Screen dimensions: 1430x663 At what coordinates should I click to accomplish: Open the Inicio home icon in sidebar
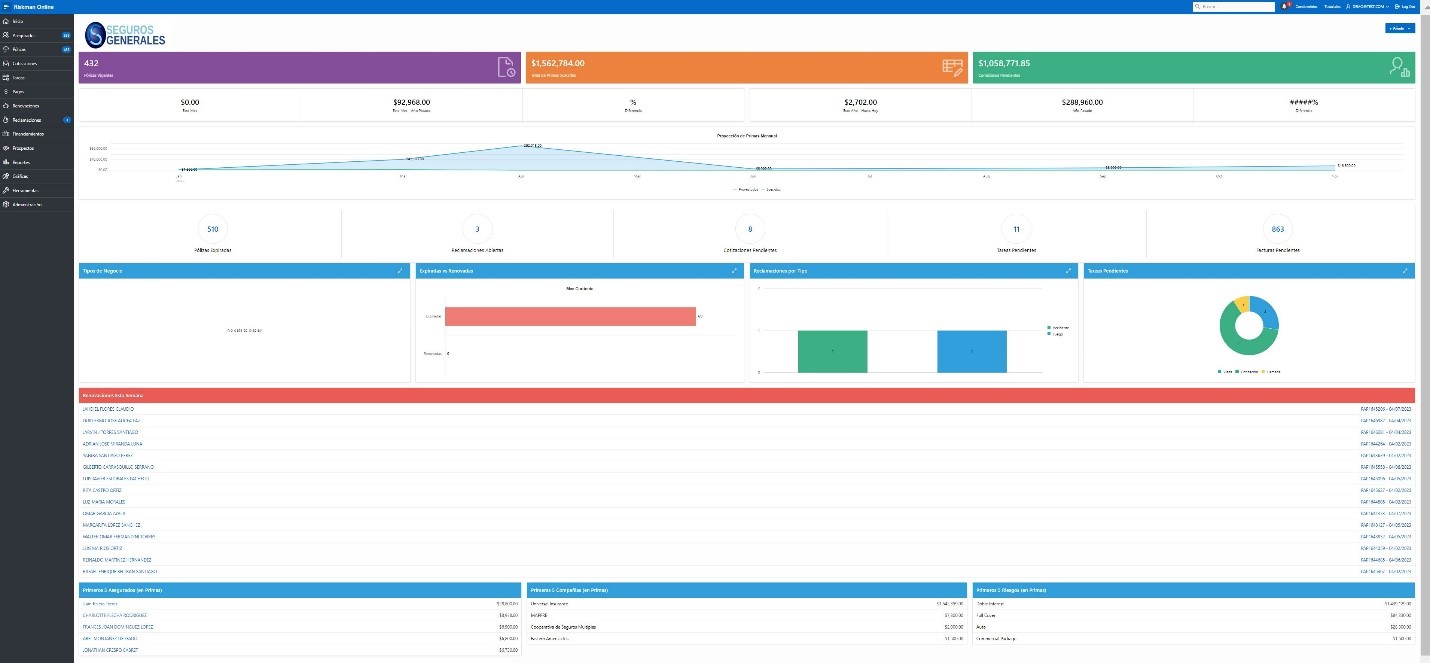tap(6, 20)
